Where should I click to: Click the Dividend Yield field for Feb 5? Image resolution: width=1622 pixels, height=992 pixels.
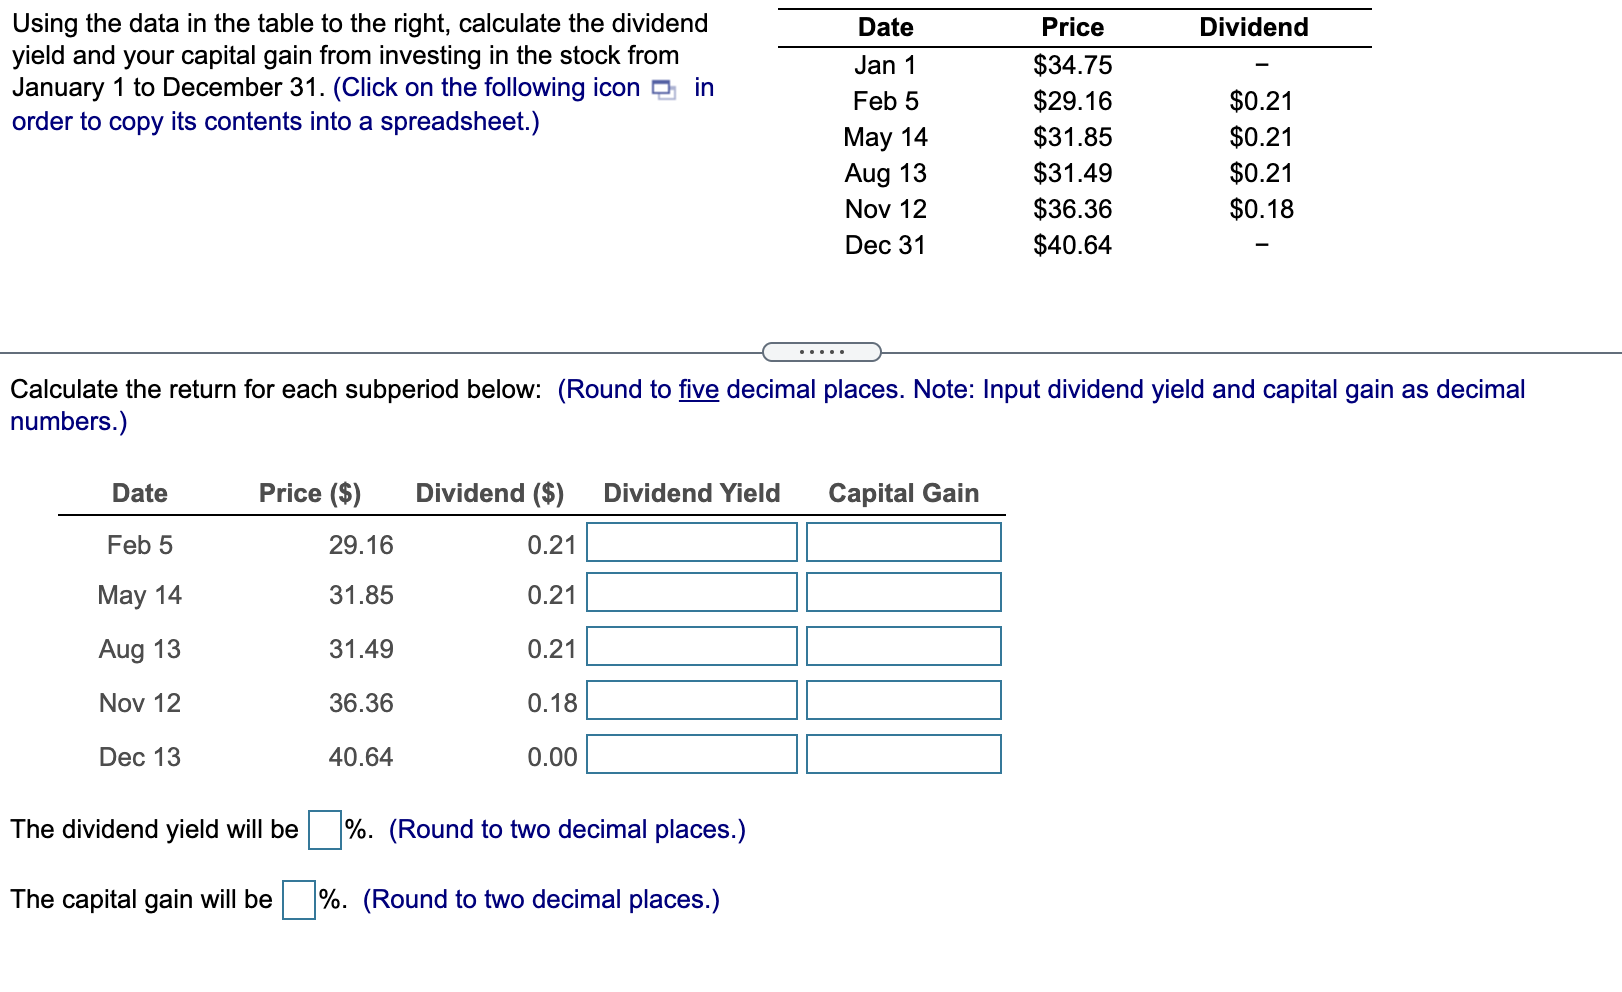pos(691,542)
